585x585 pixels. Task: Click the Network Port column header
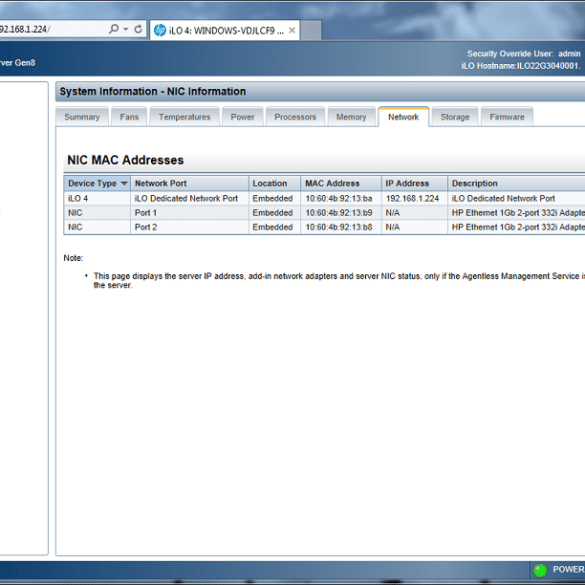[190, 183]
